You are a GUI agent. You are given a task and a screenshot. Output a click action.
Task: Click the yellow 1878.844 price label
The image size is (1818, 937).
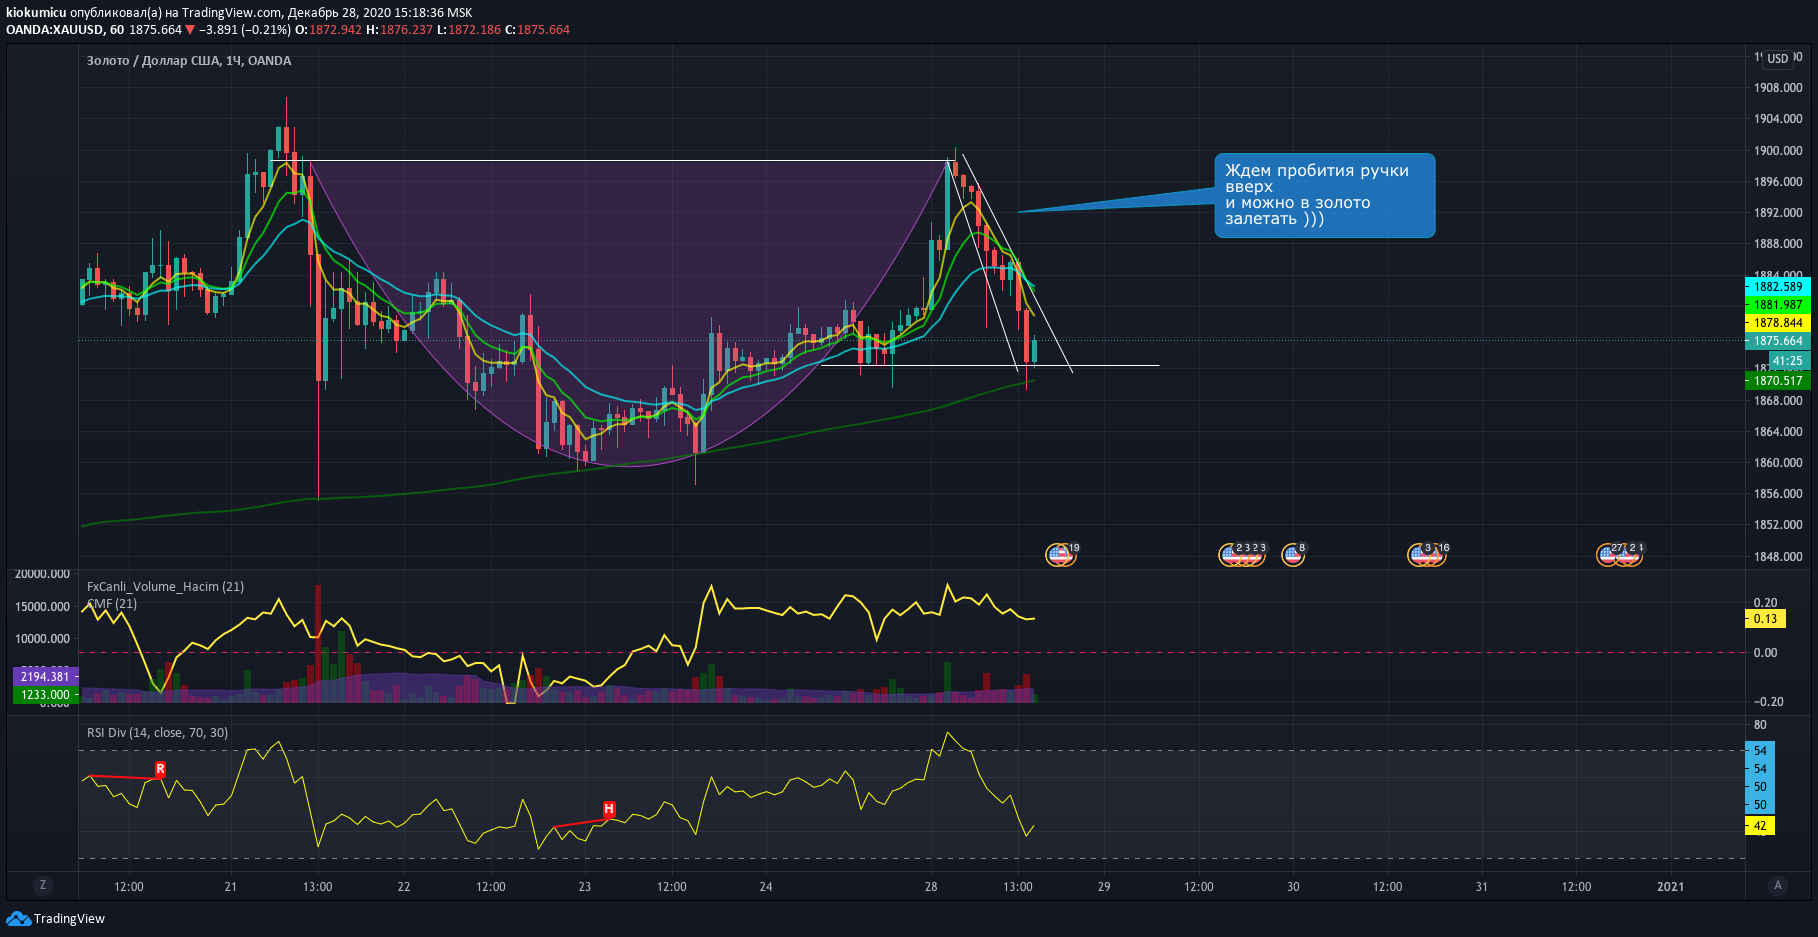coord(1778,323)
